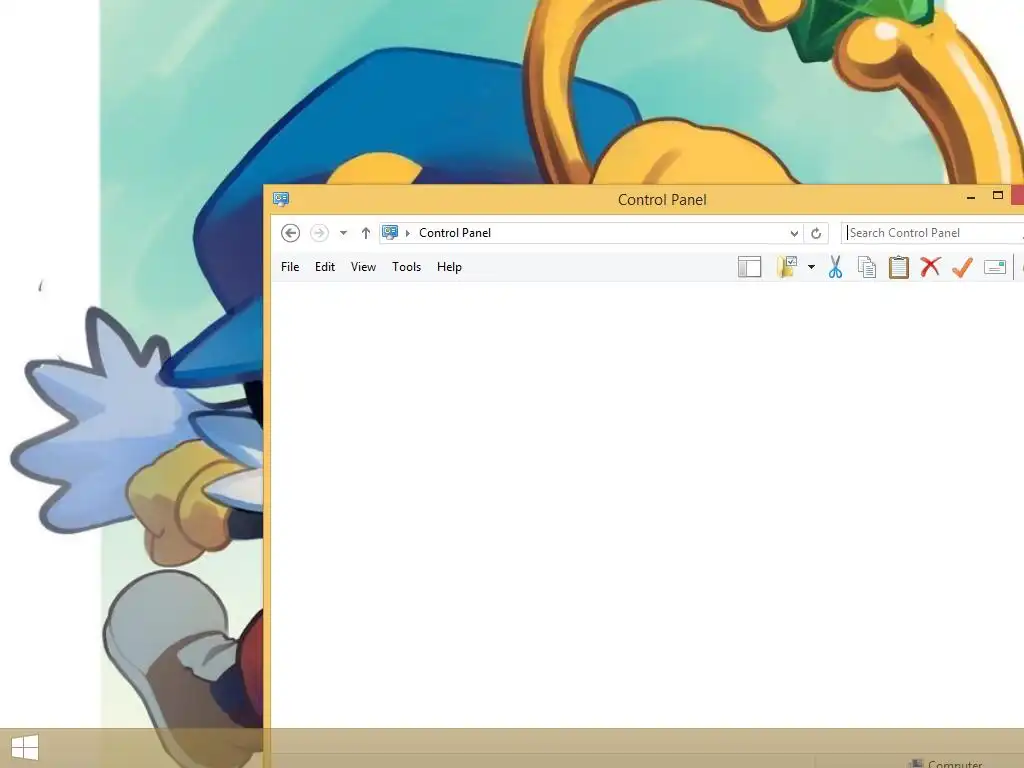Select the Control Panel breadcrumb text
Viewport: 1024px width, 768px height.
[x=455, y=233]
